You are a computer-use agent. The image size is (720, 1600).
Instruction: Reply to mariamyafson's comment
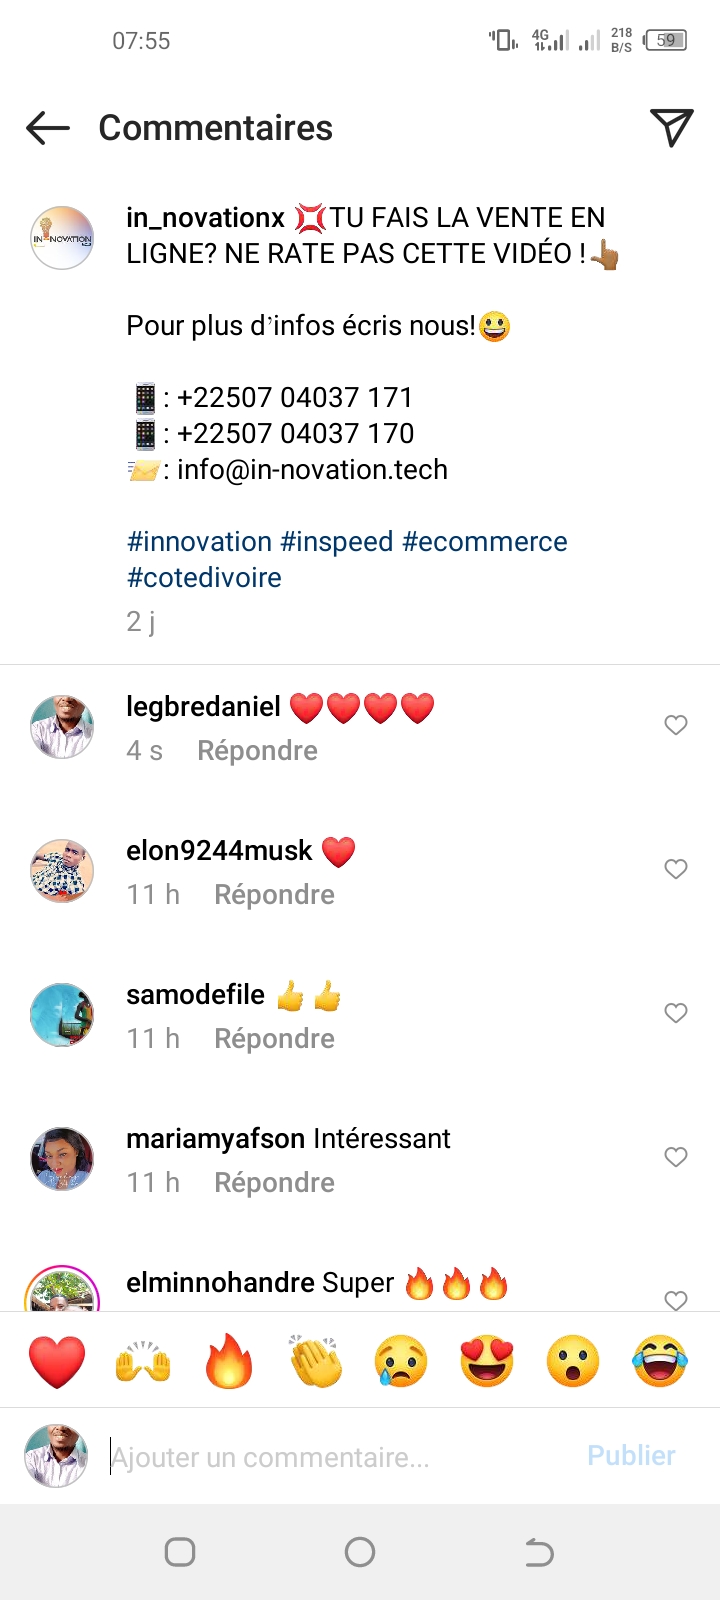click(x=274, y=1183)
